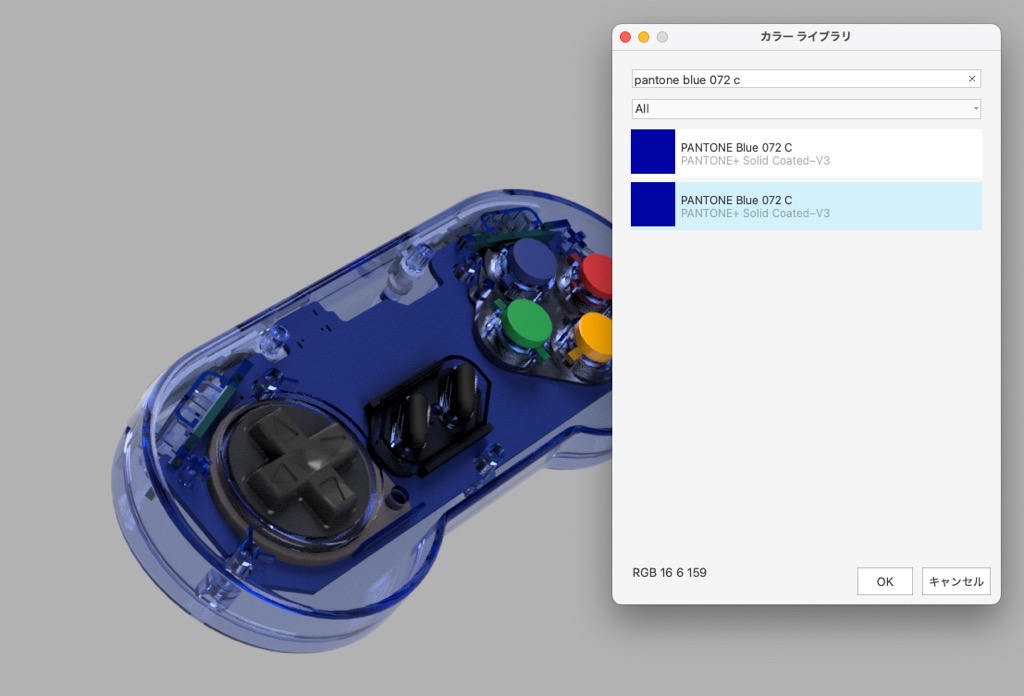1024x696 pixels.
Task: Click キャンセル to dismiss the dialog
Action: pyautogui.click(x=955, y=581)
